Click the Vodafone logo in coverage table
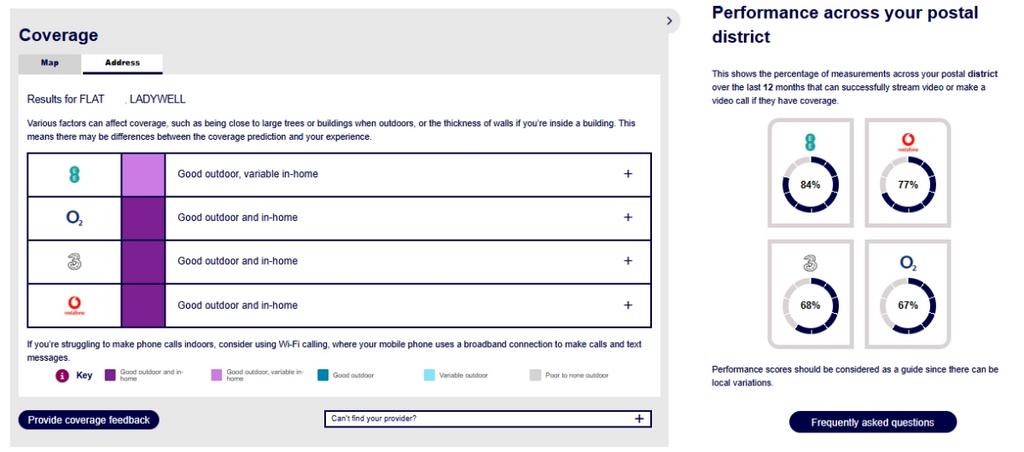This screenshot has height=452, width=1024. [x=74, y=306]
